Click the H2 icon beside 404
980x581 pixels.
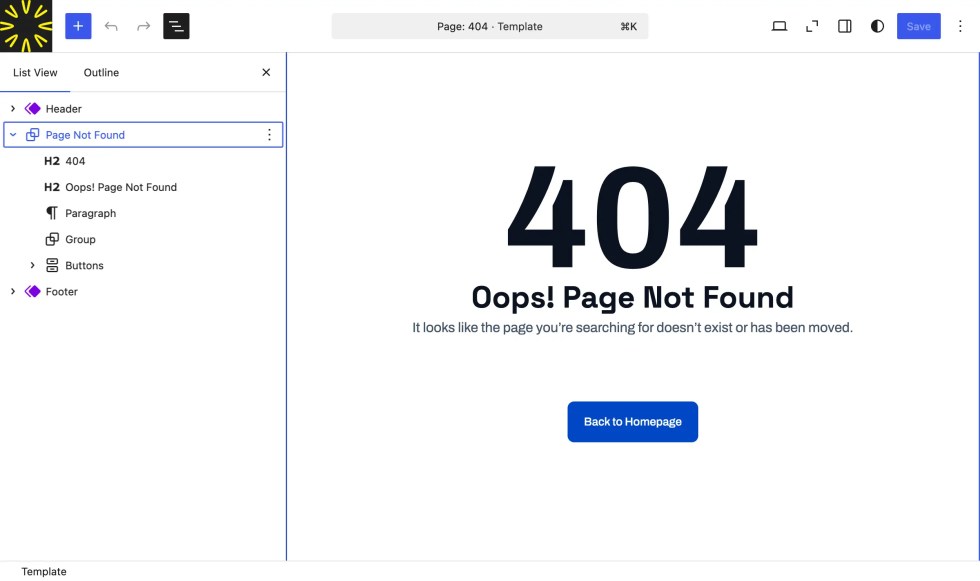(x=52, y=161)
